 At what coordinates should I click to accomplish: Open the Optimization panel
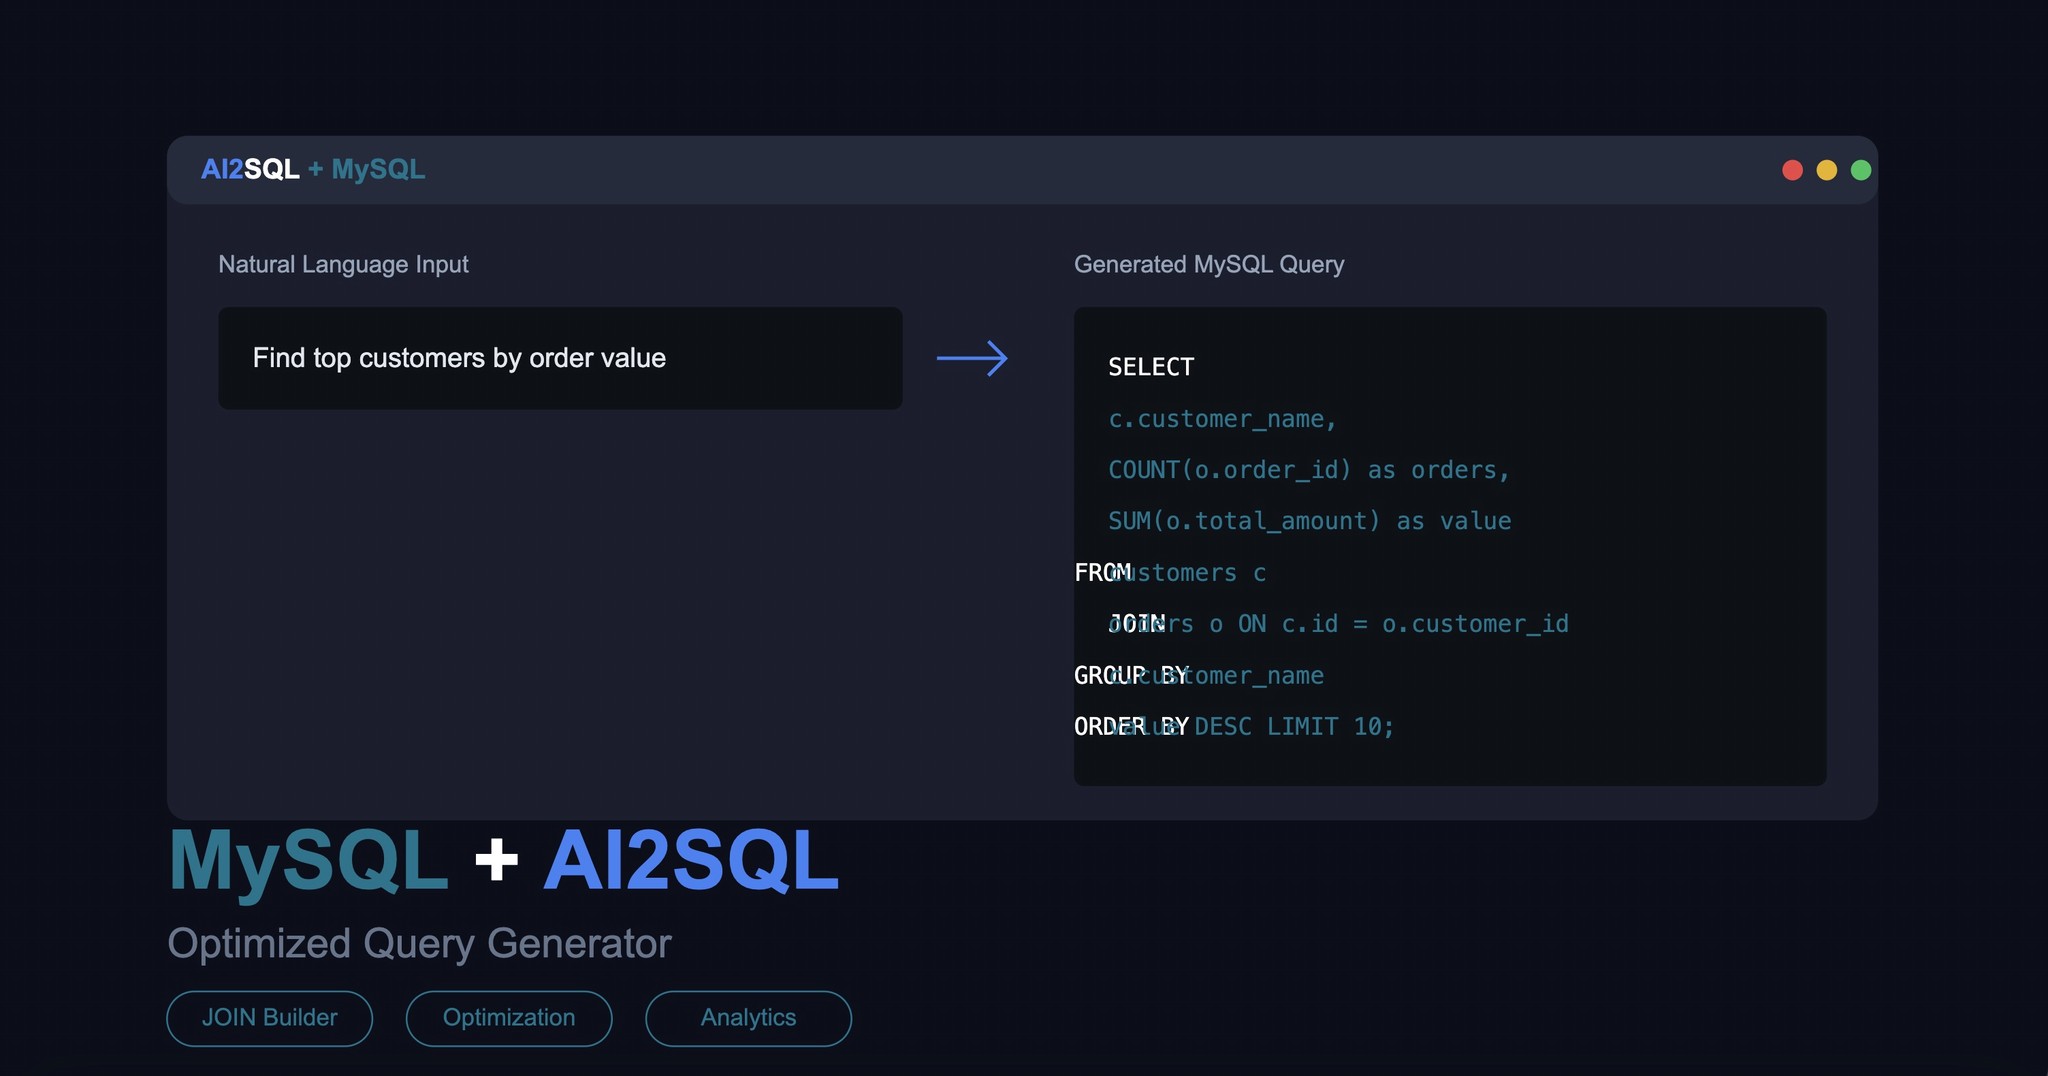point(508,1018)
